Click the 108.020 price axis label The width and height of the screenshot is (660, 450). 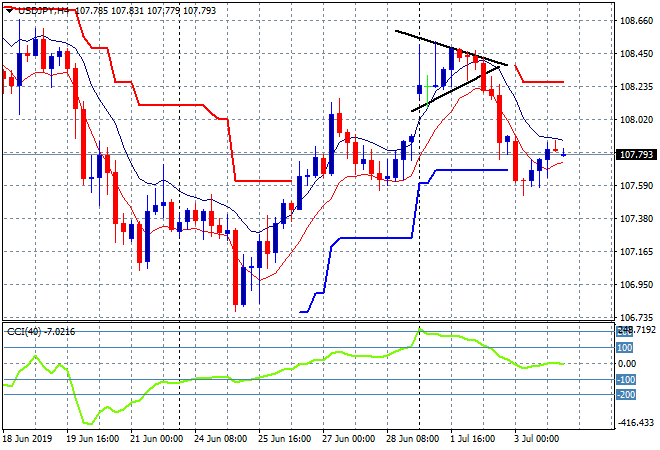(636, 120)
